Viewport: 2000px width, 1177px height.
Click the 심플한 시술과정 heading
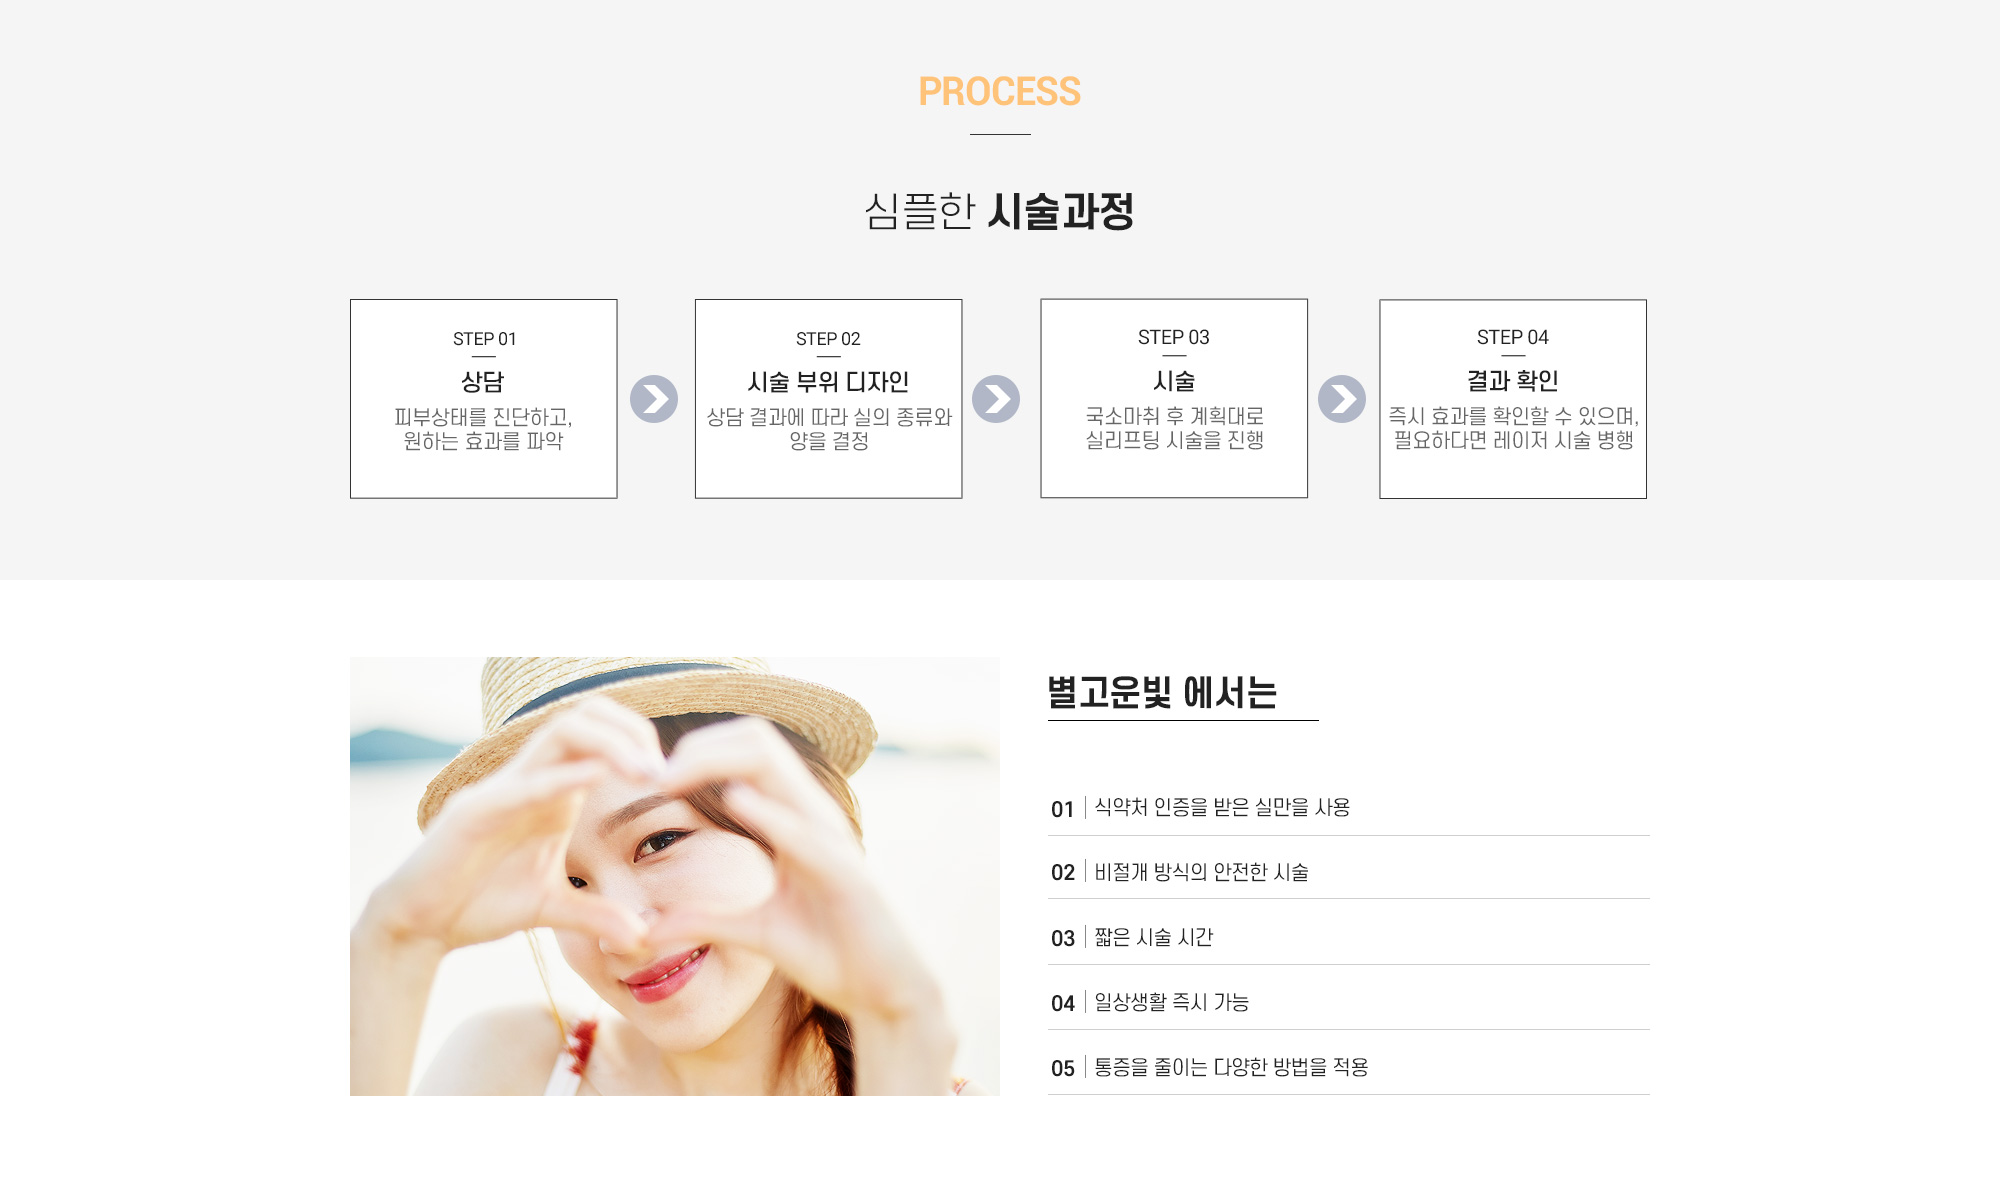click(x=1000, y=211)
